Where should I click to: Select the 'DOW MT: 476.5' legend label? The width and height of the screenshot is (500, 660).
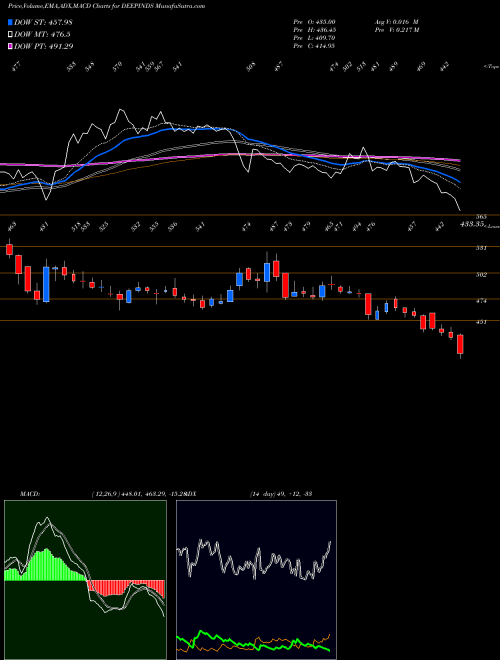[x=42, y=35]
